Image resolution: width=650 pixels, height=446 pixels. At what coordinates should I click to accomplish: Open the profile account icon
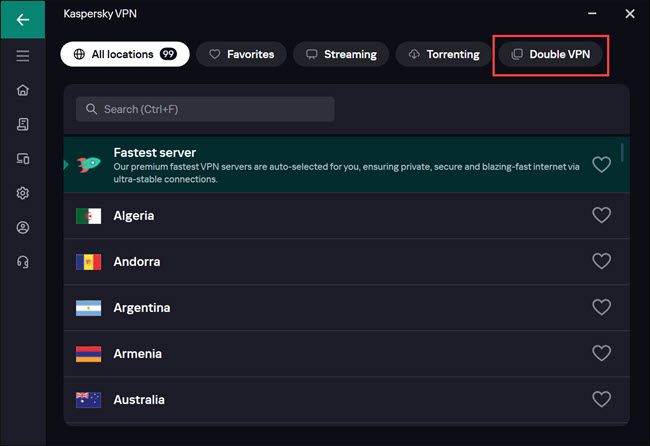(x=22, y=227)
